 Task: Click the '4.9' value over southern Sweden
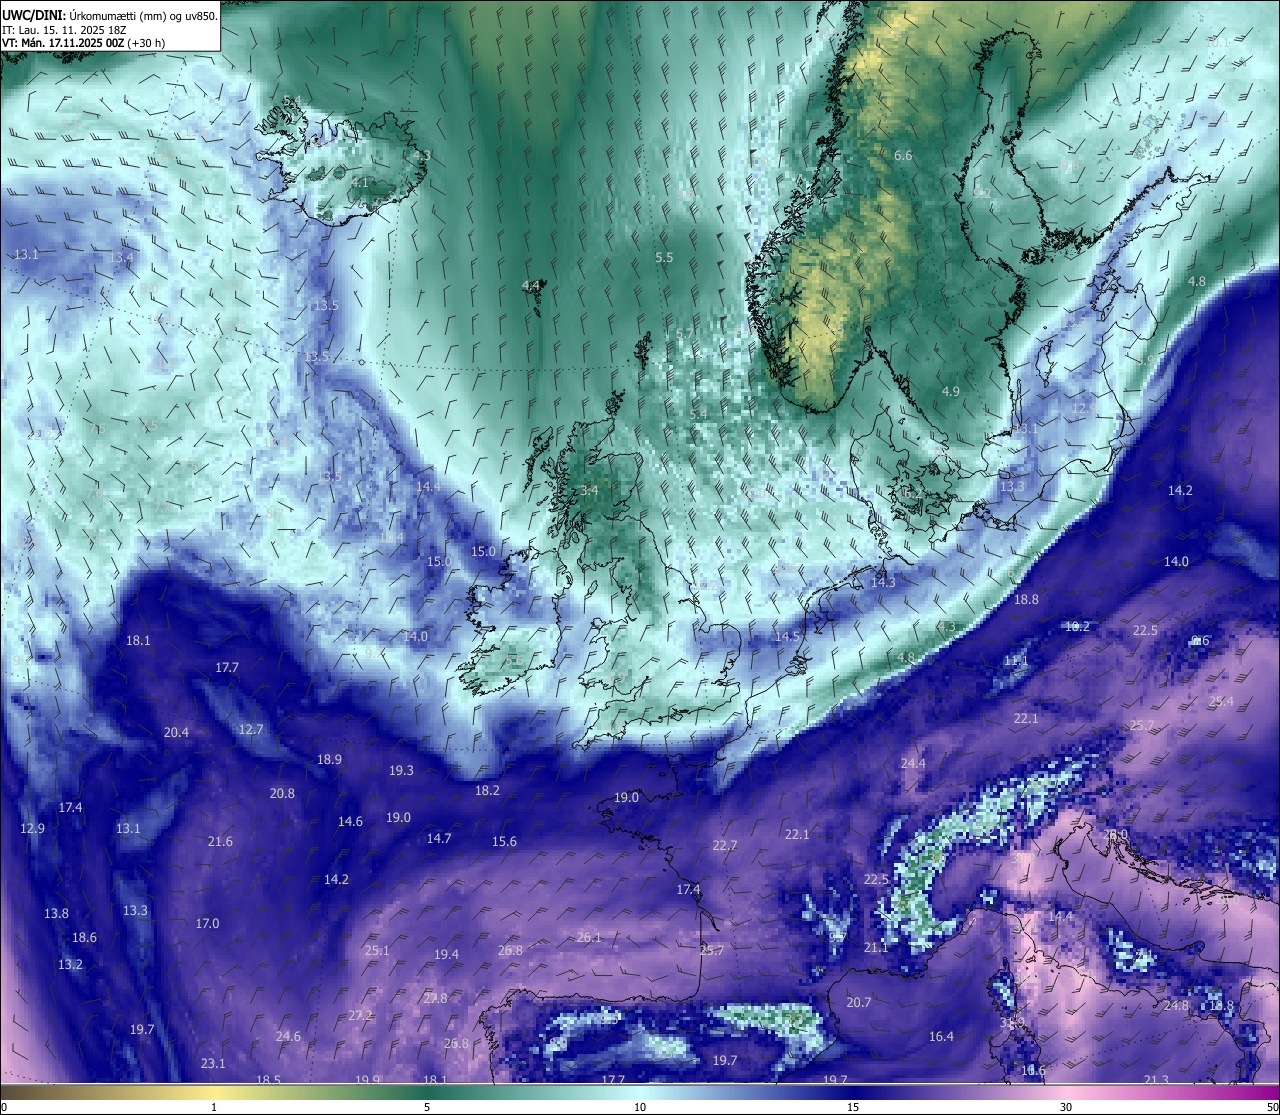pos(951,391)
